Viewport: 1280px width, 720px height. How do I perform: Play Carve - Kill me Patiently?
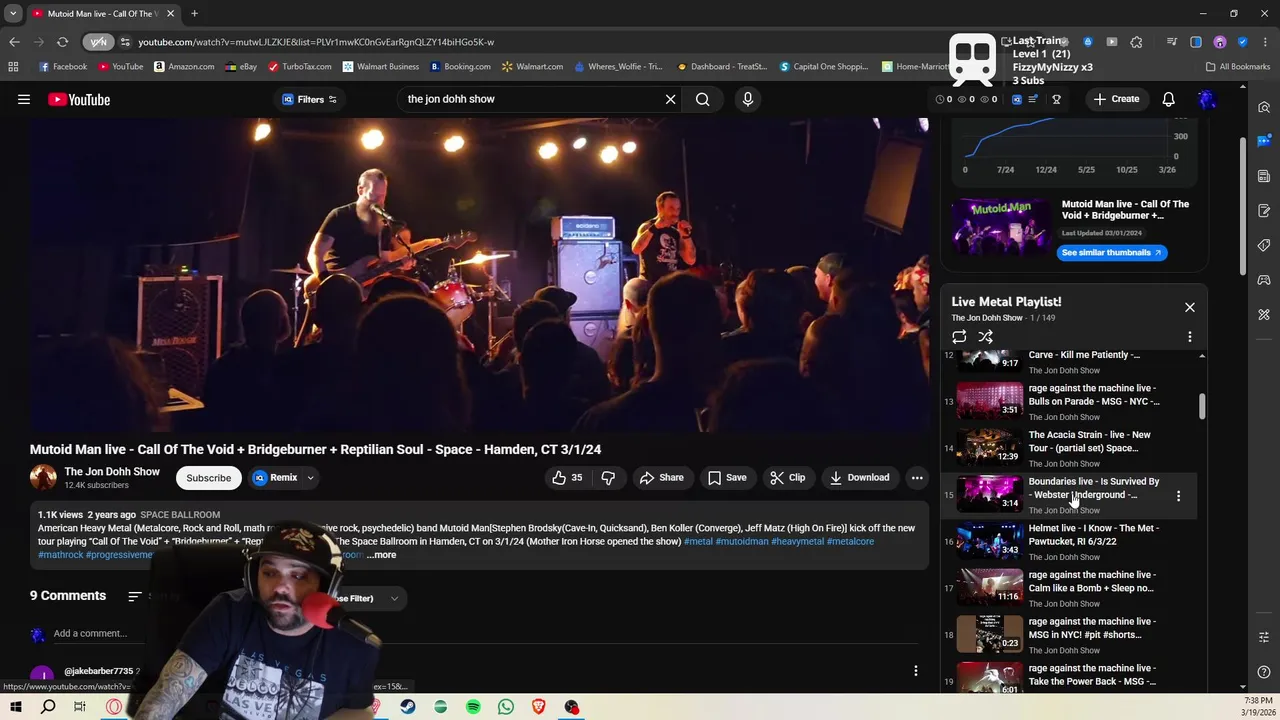point(1070,361)
